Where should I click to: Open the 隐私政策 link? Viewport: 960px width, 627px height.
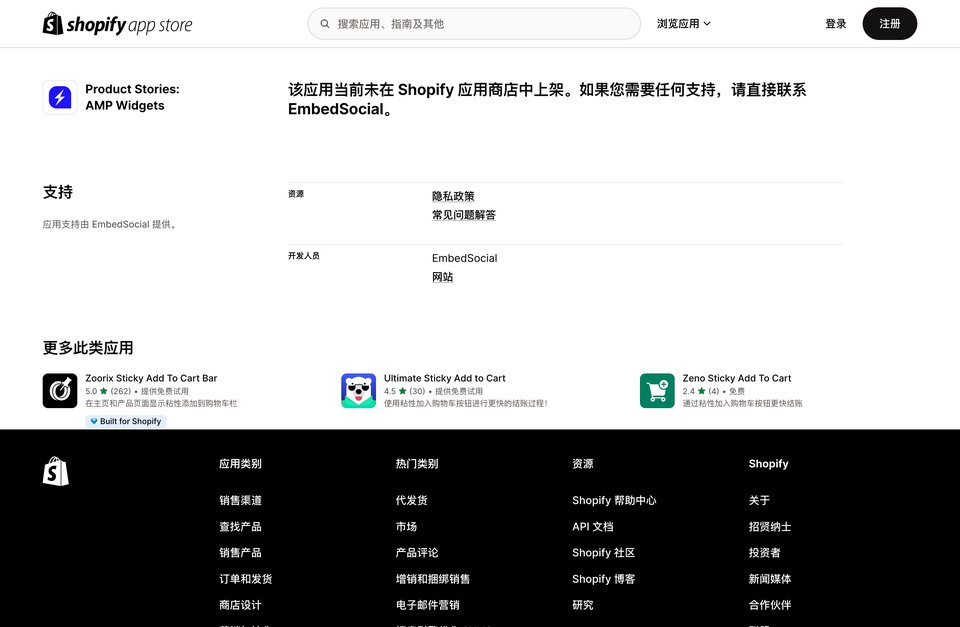point(453,196)
